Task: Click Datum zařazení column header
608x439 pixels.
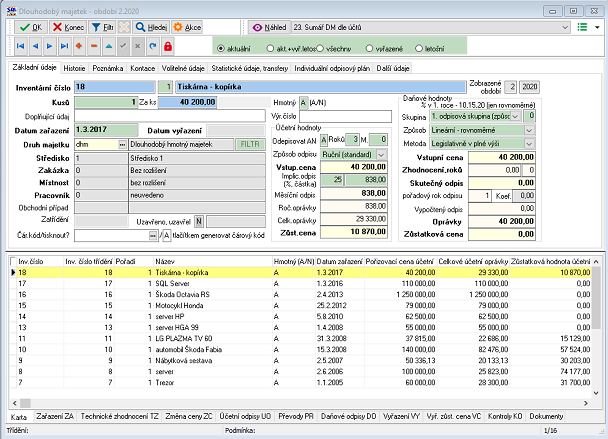Action: pyautogui.click(x=339, y=261)
